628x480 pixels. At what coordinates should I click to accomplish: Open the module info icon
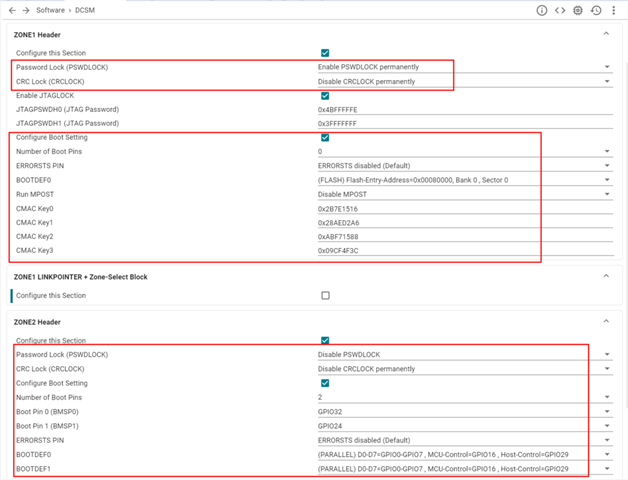pyautogui.click(x=542, y=10)
